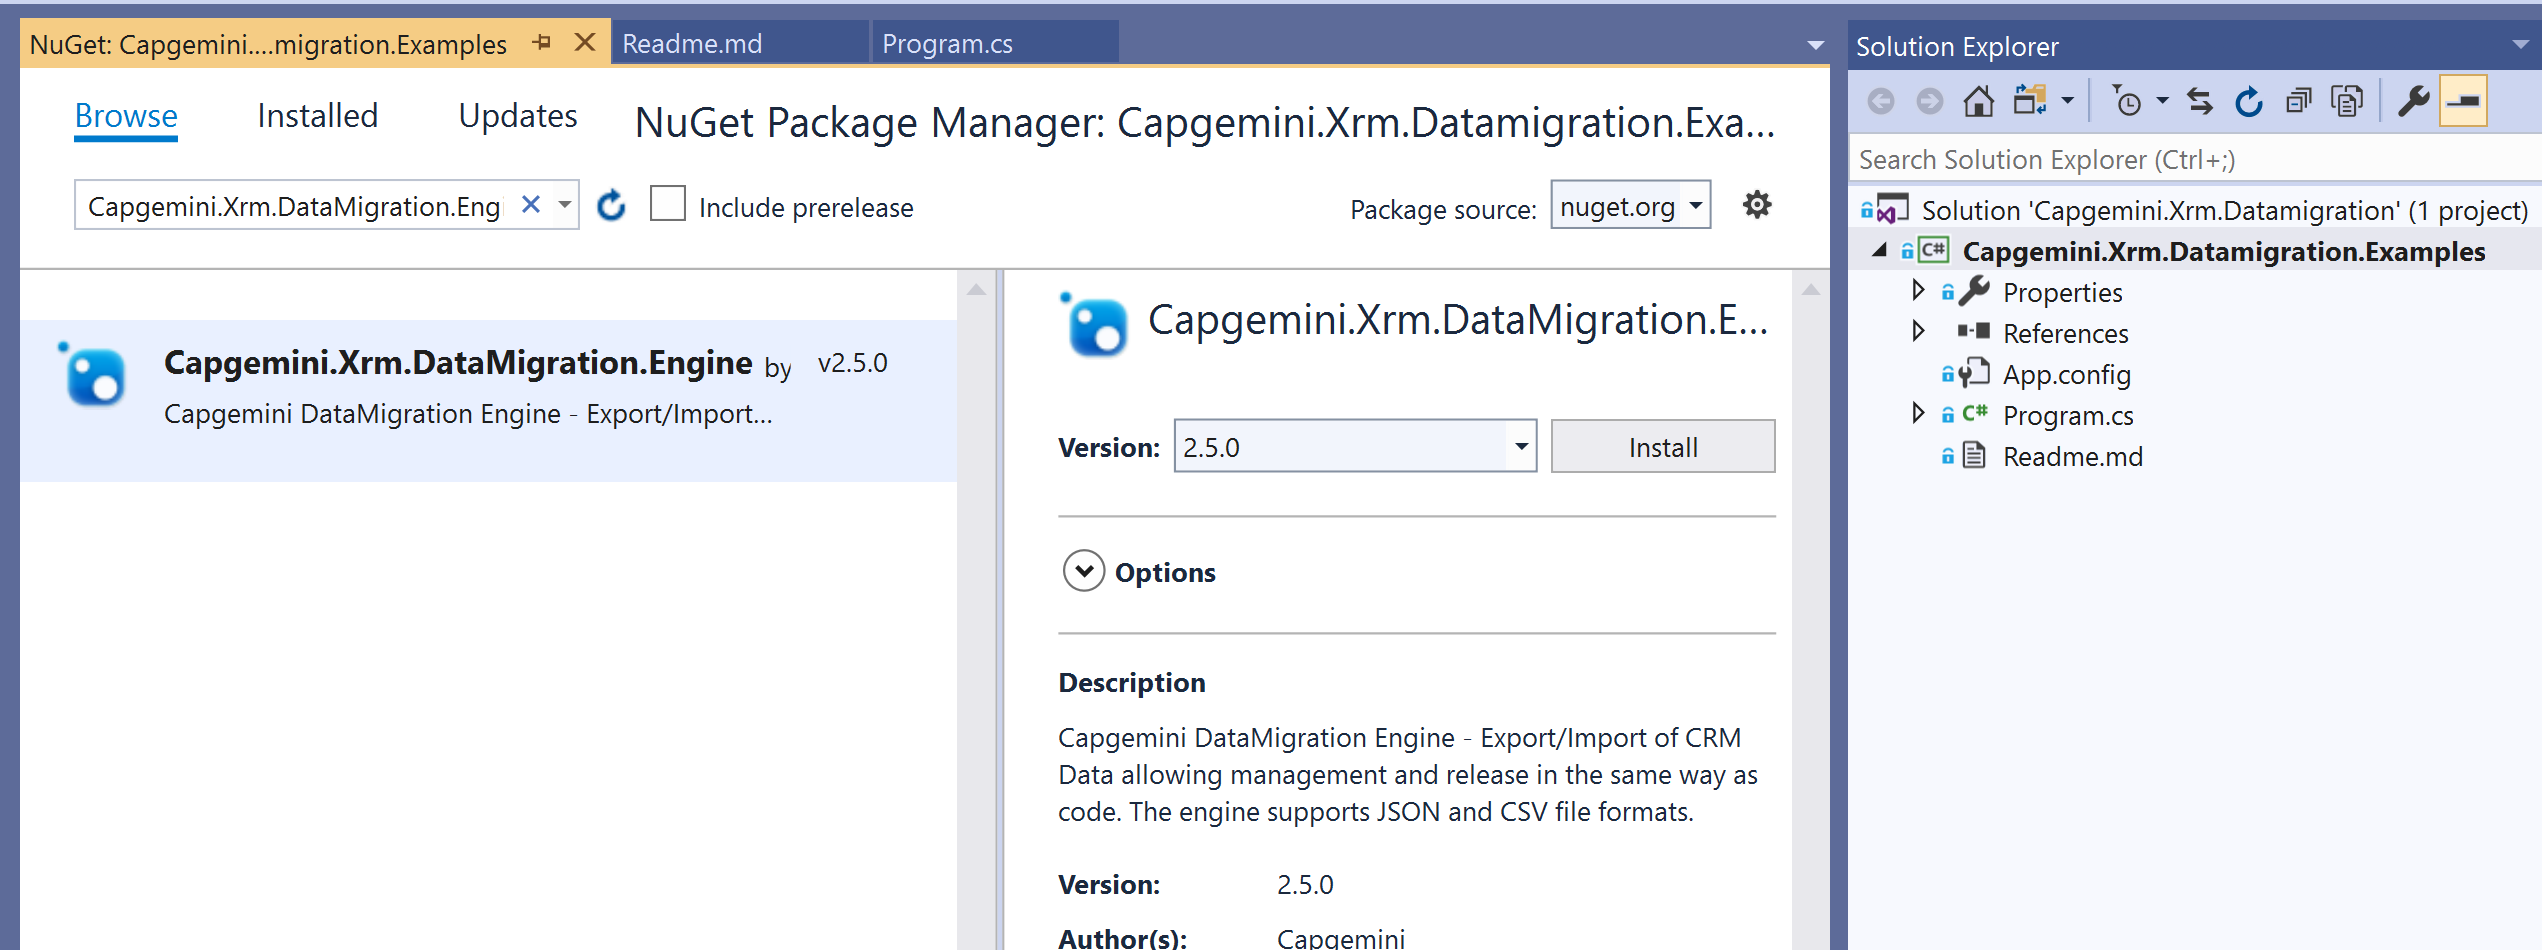Select the Solution 'Capgemini.Xrm.Datamigration' node
The width and height of the screenshot is (2542, 950).
coord(2224,210)
